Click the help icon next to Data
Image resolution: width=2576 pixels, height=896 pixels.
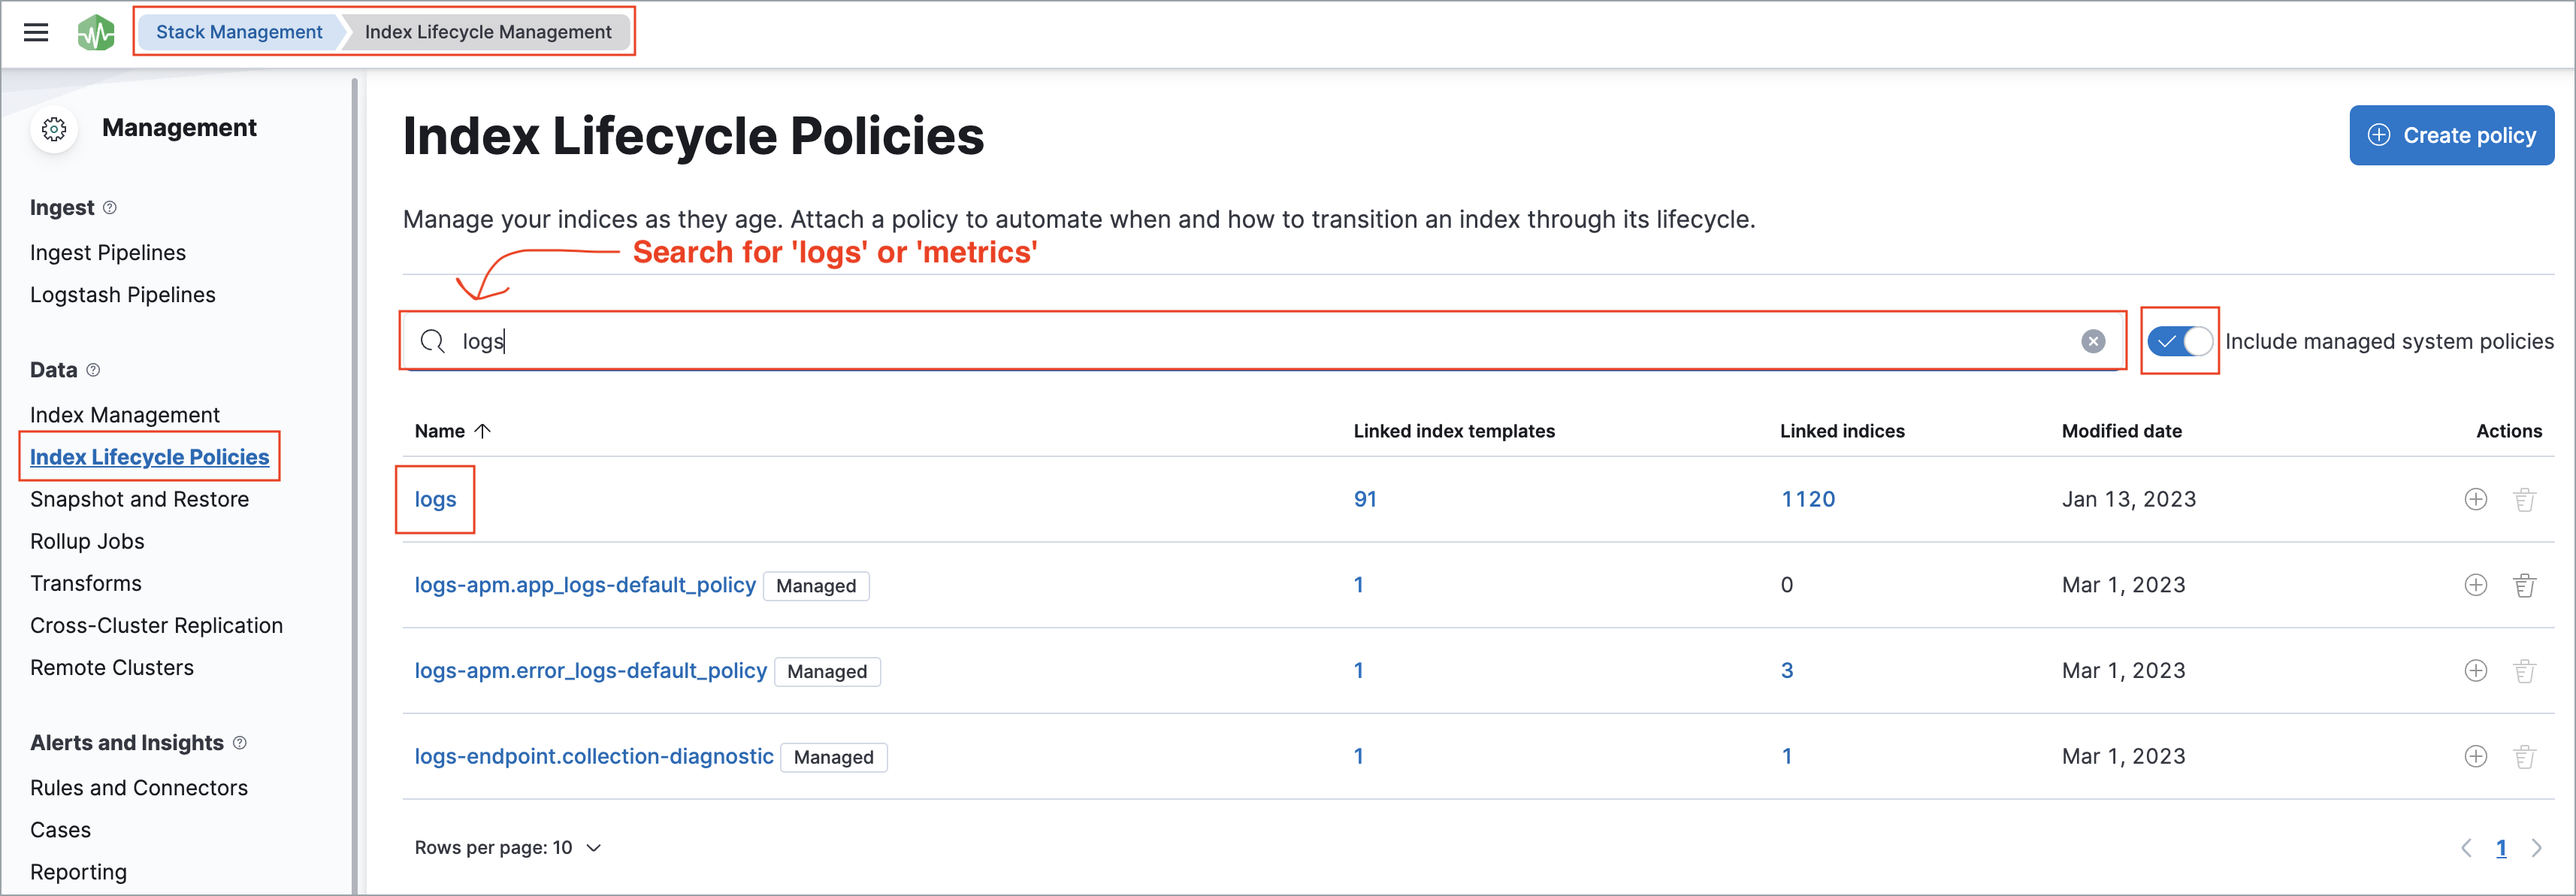[x=94, y=370]
